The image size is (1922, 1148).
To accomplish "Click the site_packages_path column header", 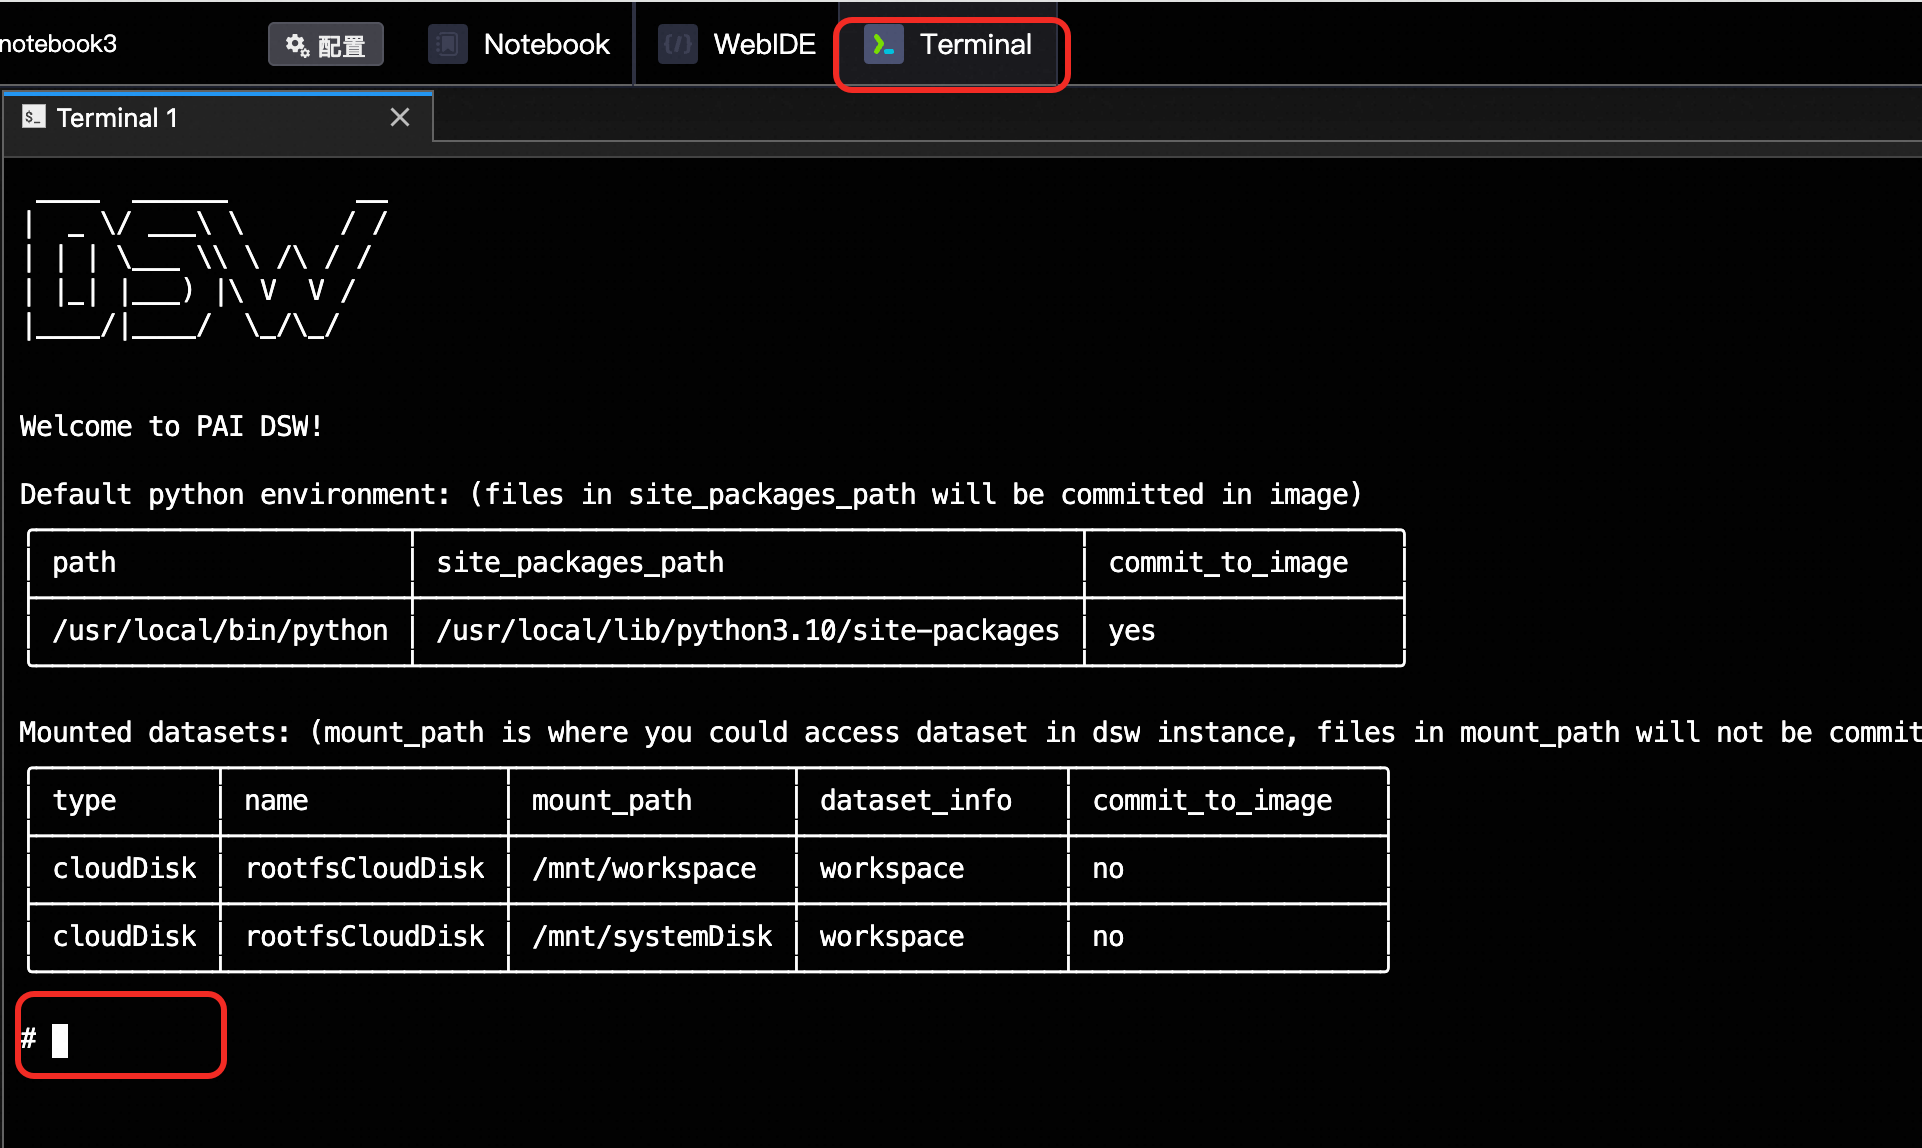I will pos(580,562).
